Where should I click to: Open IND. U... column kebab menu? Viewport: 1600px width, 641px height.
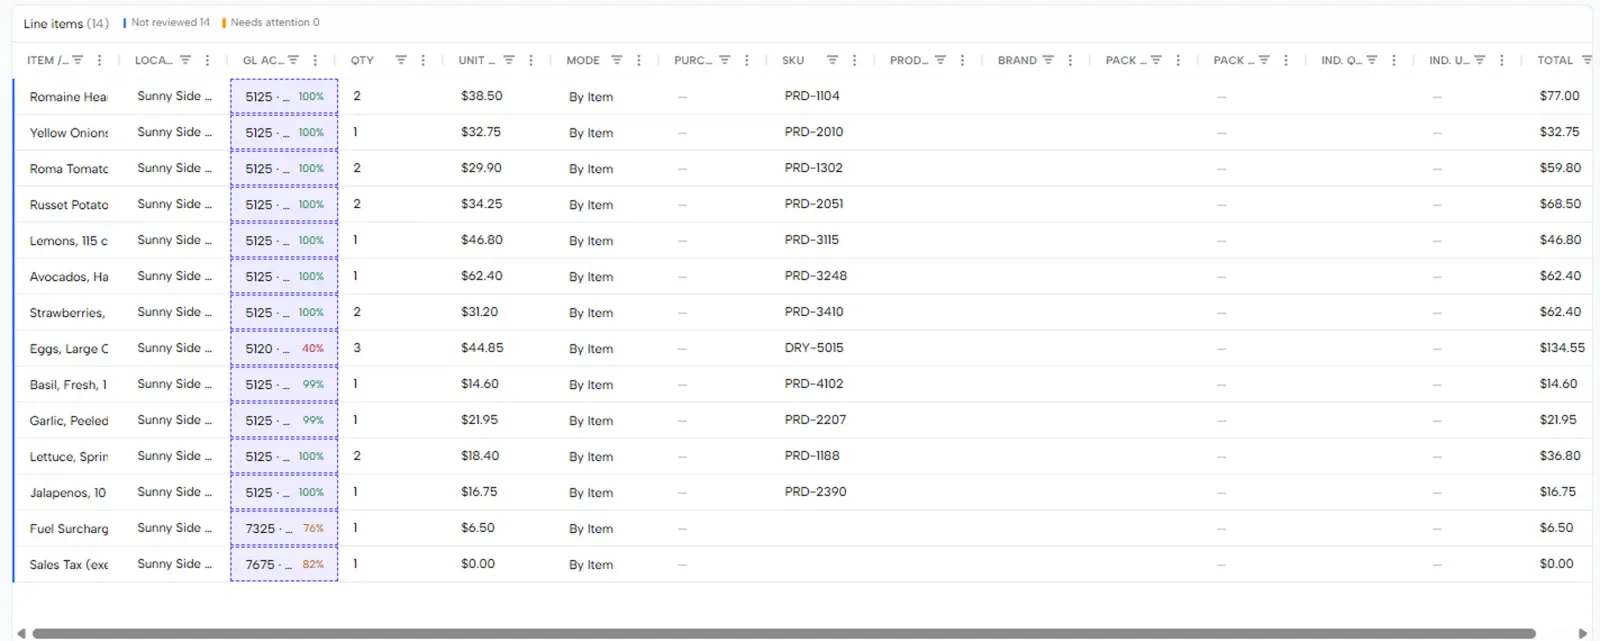click(x=1502, y=60)
